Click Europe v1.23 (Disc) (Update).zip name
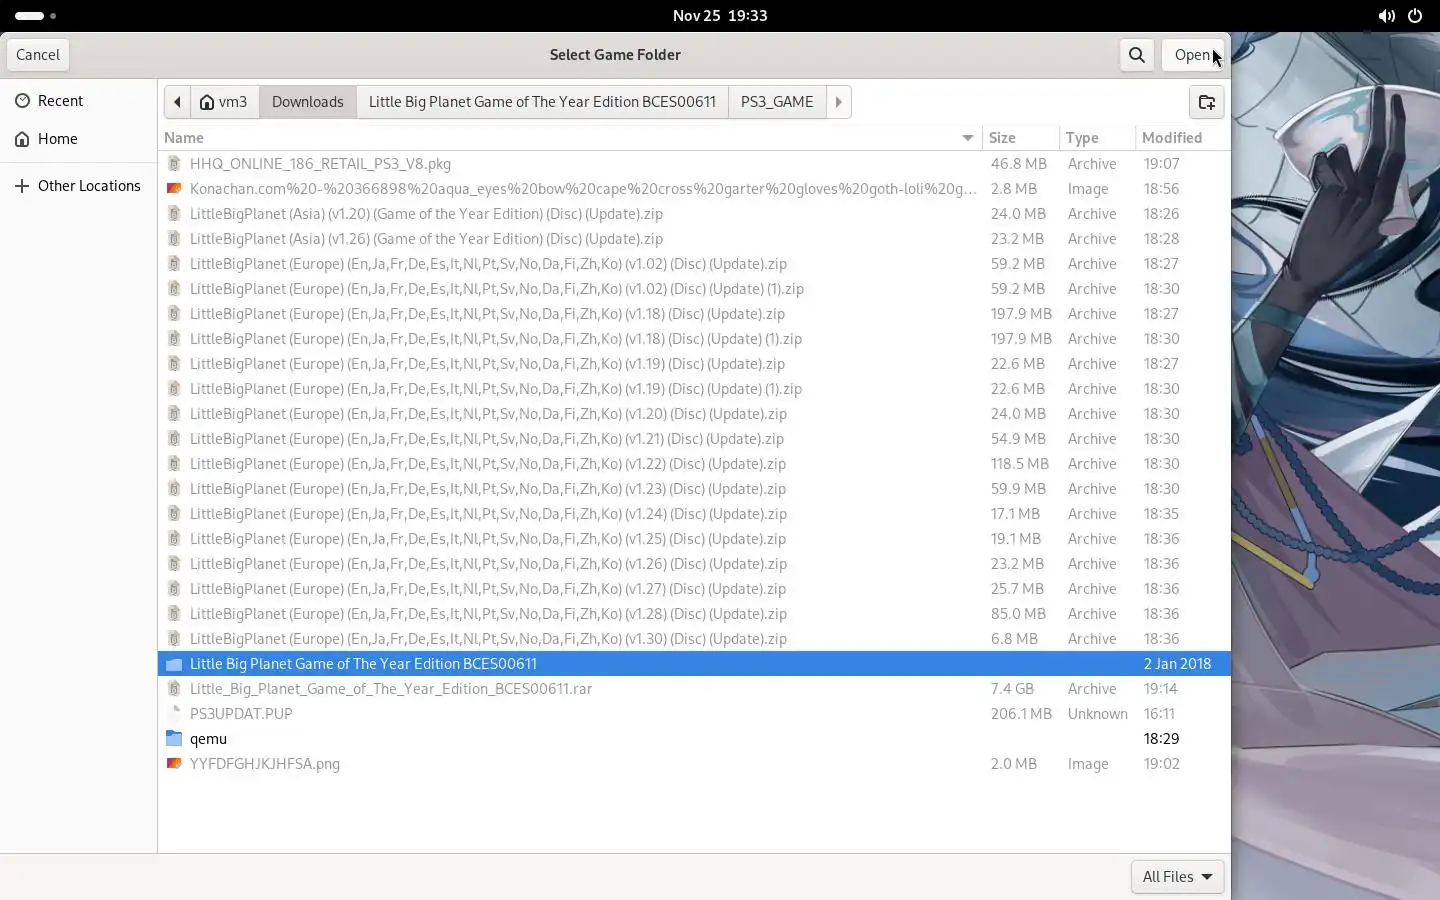1440x900 pixels. [x=488, y=489]
